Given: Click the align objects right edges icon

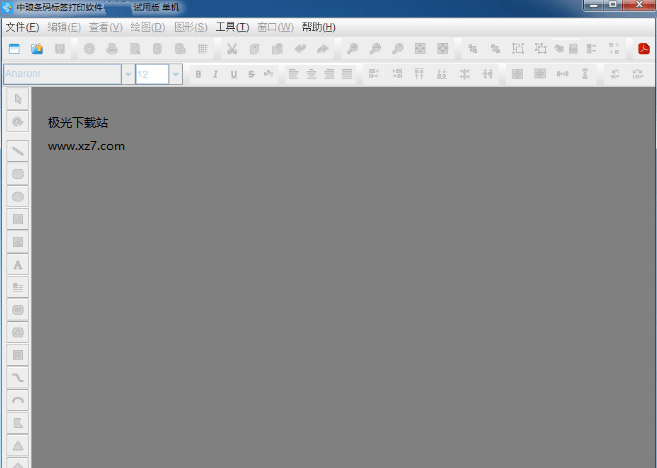Looking at the screenshot, I should click(396, 74).
